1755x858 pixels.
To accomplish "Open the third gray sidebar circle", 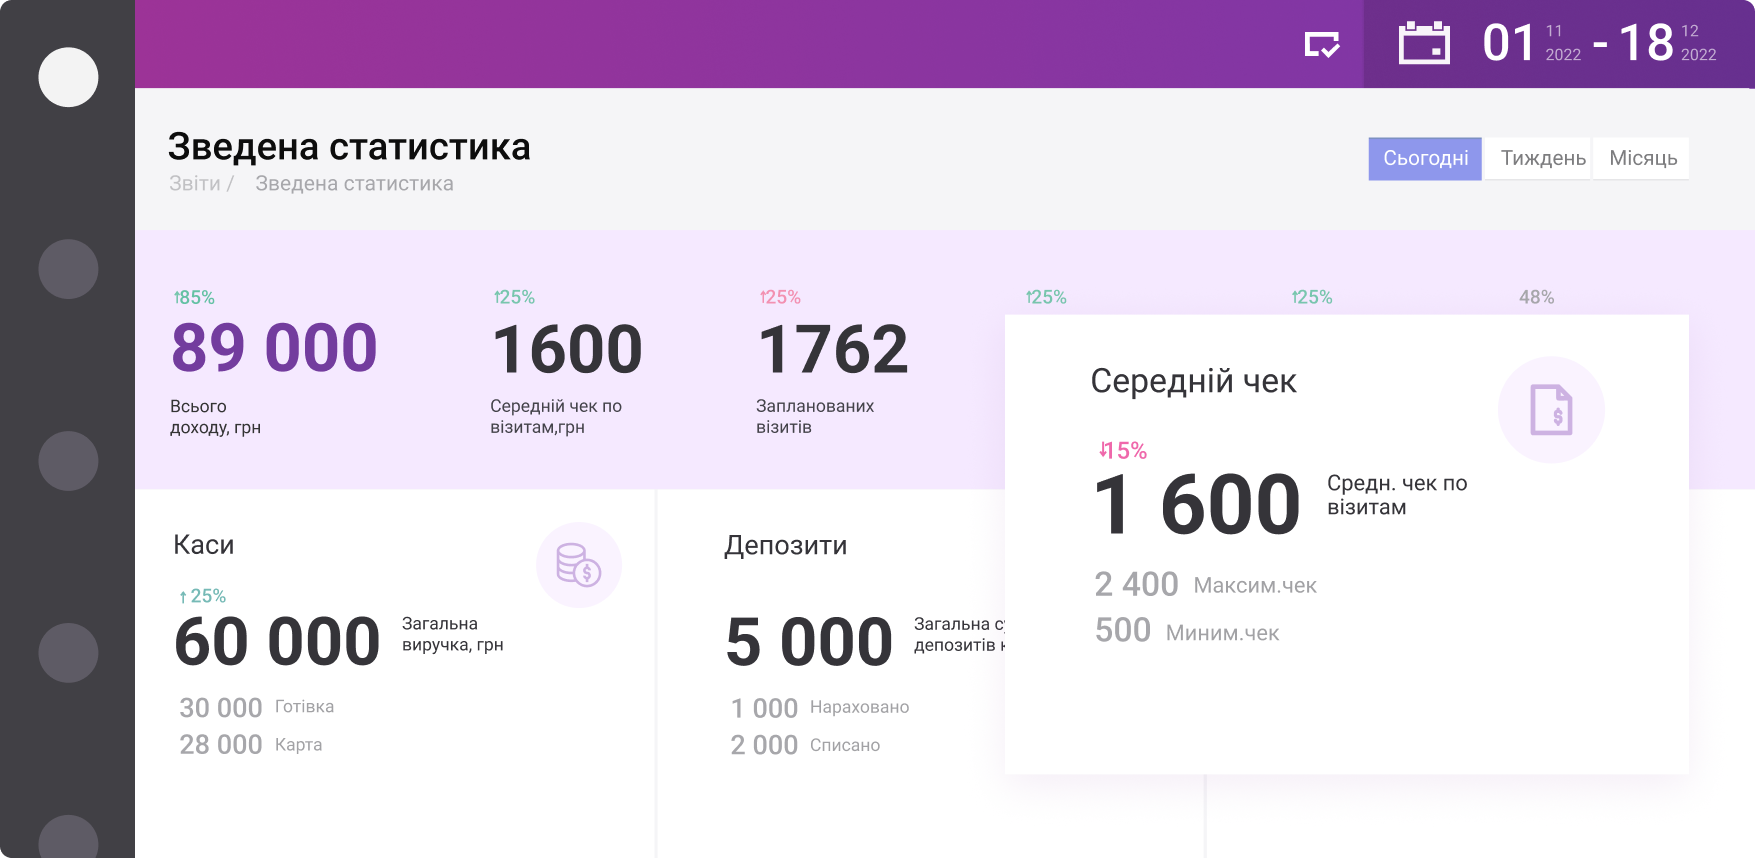I will [68, 461].
